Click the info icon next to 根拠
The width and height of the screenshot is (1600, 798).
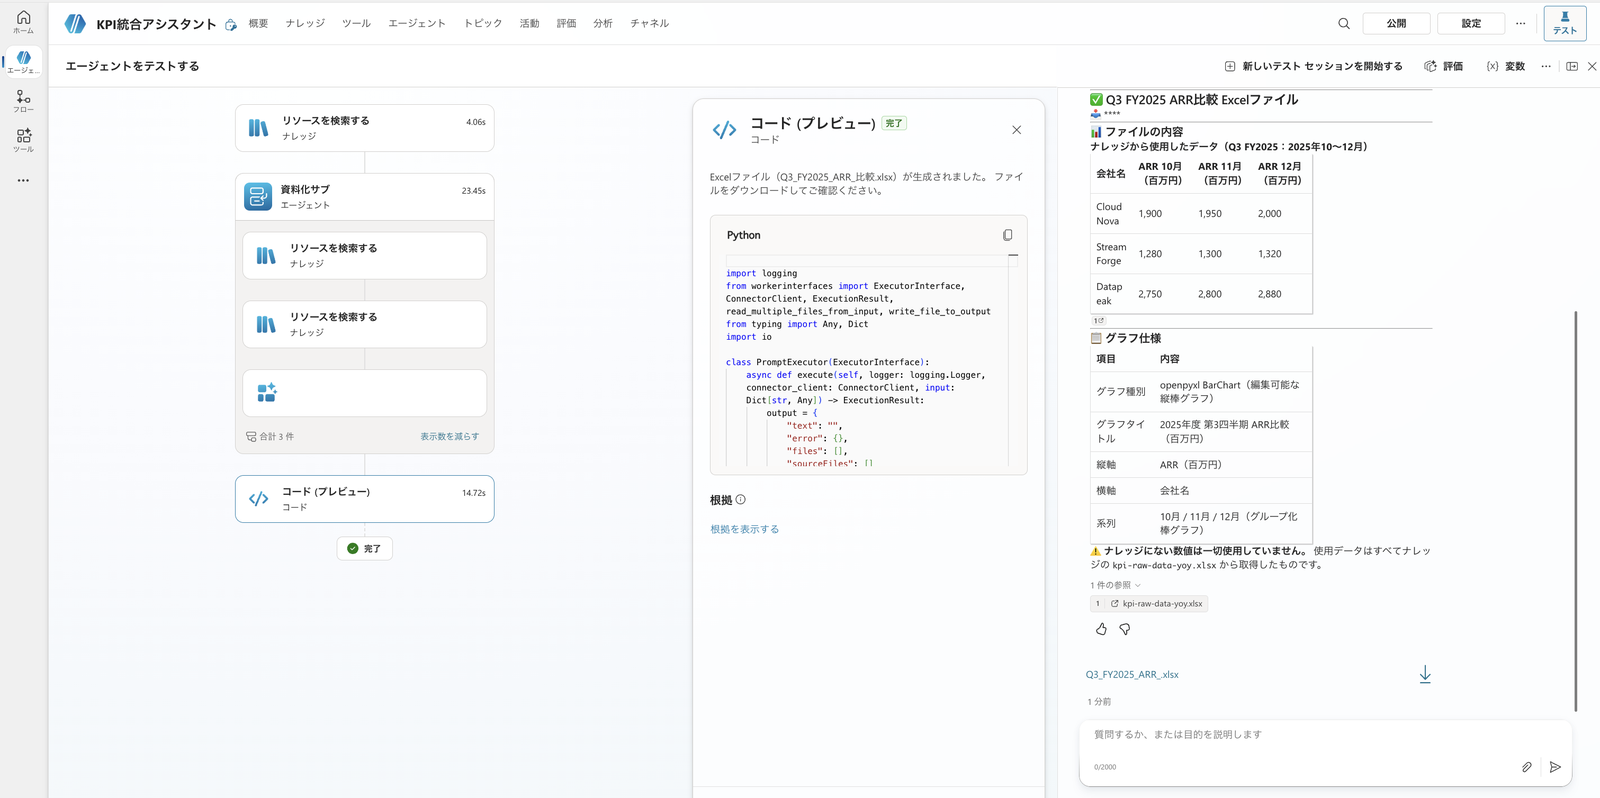[x=740, y=500]
